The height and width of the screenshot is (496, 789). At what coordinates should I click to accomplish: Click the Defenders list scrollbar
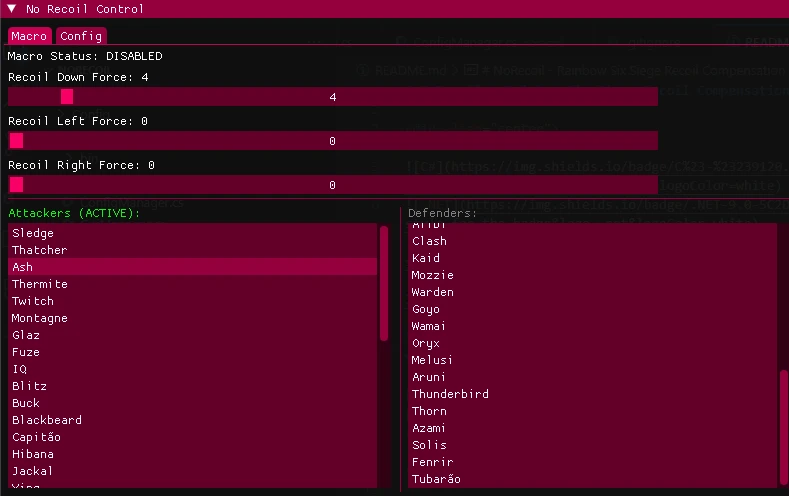[783, 426]
